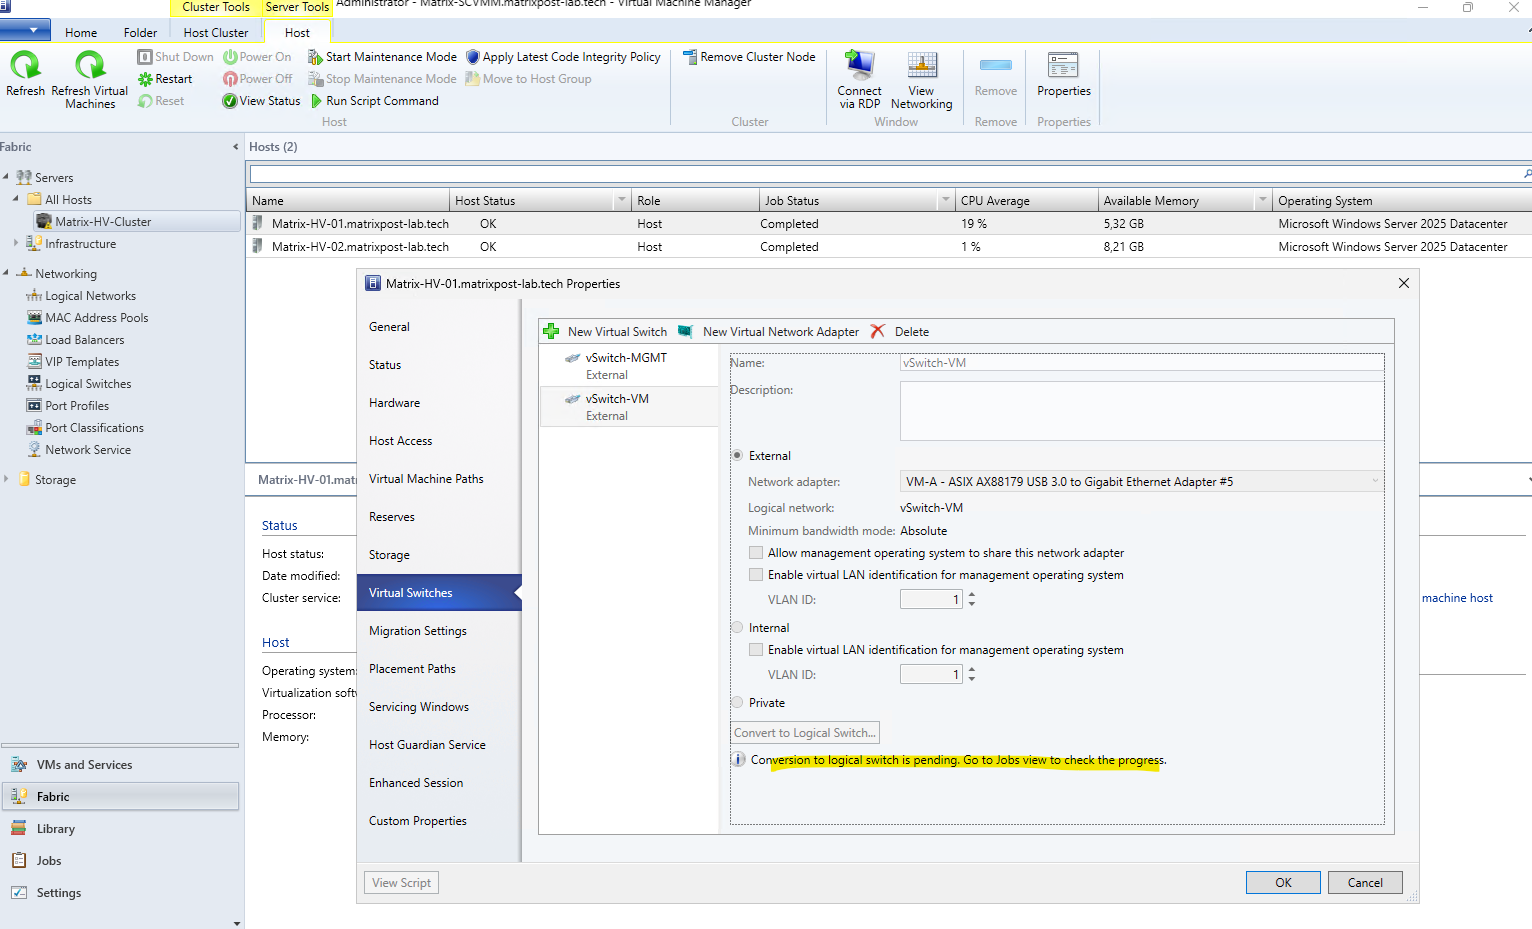Screen dimensions: 1532x929
Task: Increase the External VLAN ID value
Action: click(972, 596)
